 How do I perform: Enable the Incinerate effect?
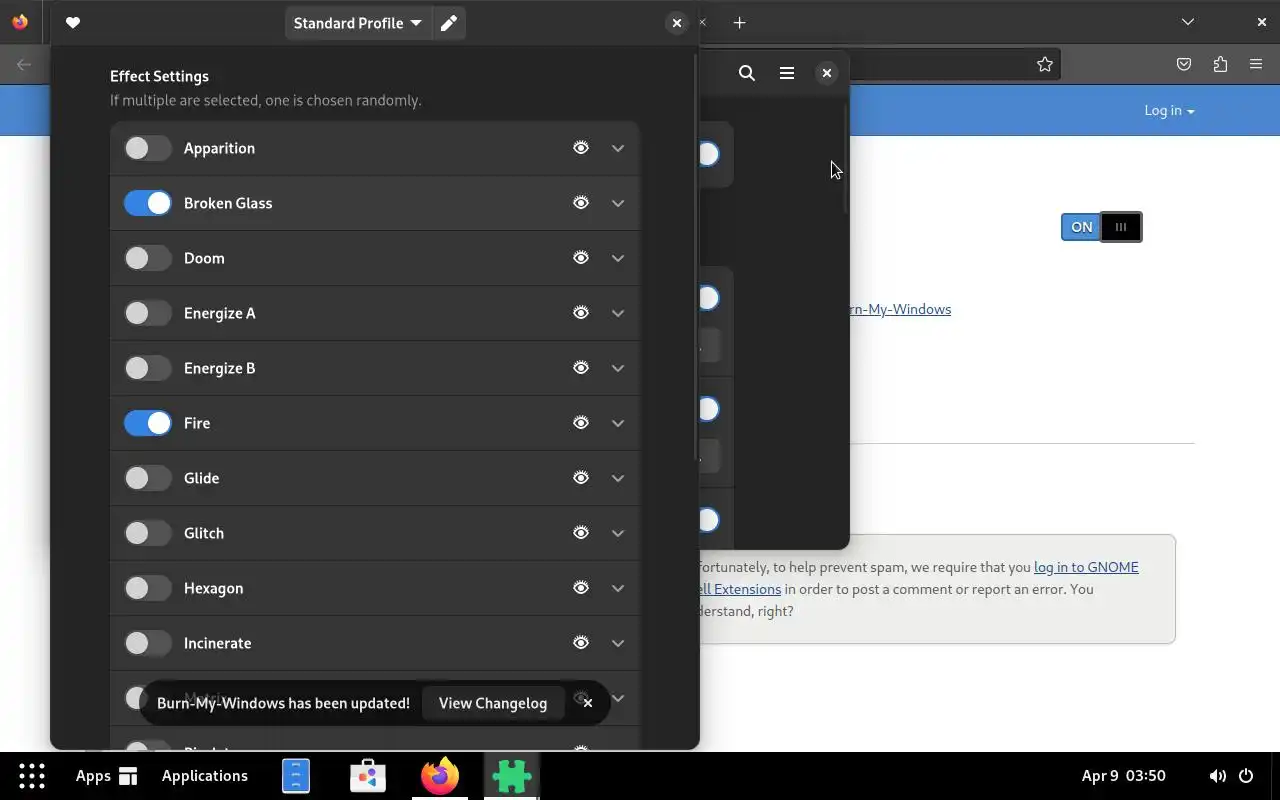[148, 643]
